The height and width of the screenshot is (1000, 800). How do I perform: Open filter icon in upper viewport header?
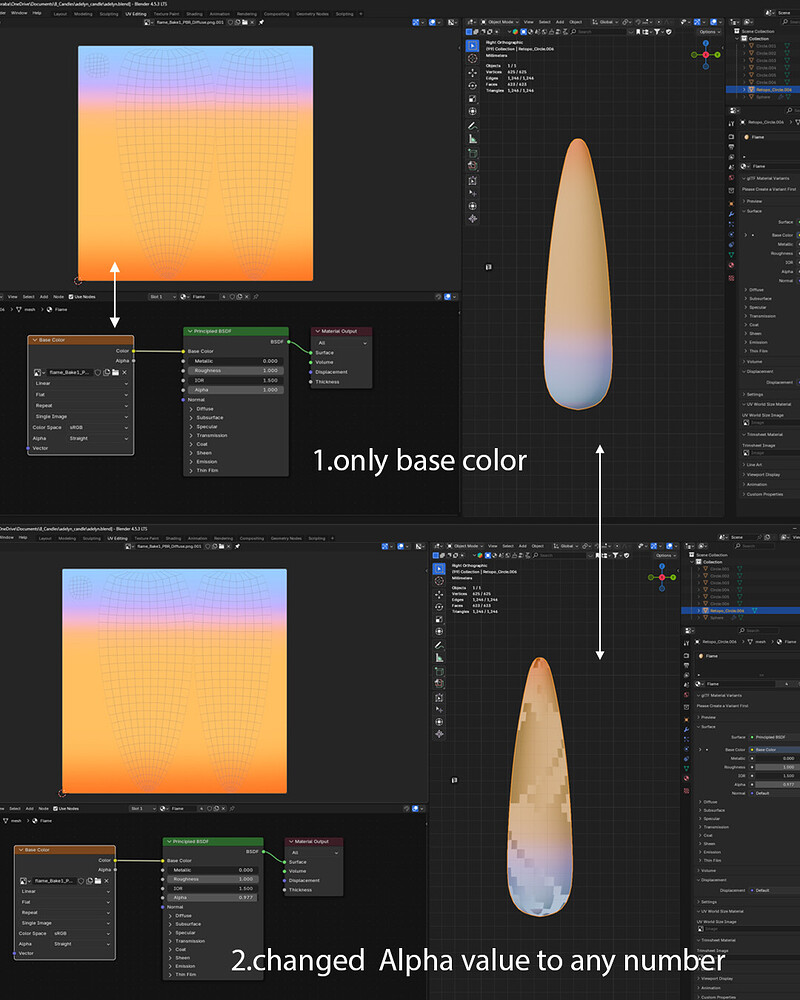point(657,31)
